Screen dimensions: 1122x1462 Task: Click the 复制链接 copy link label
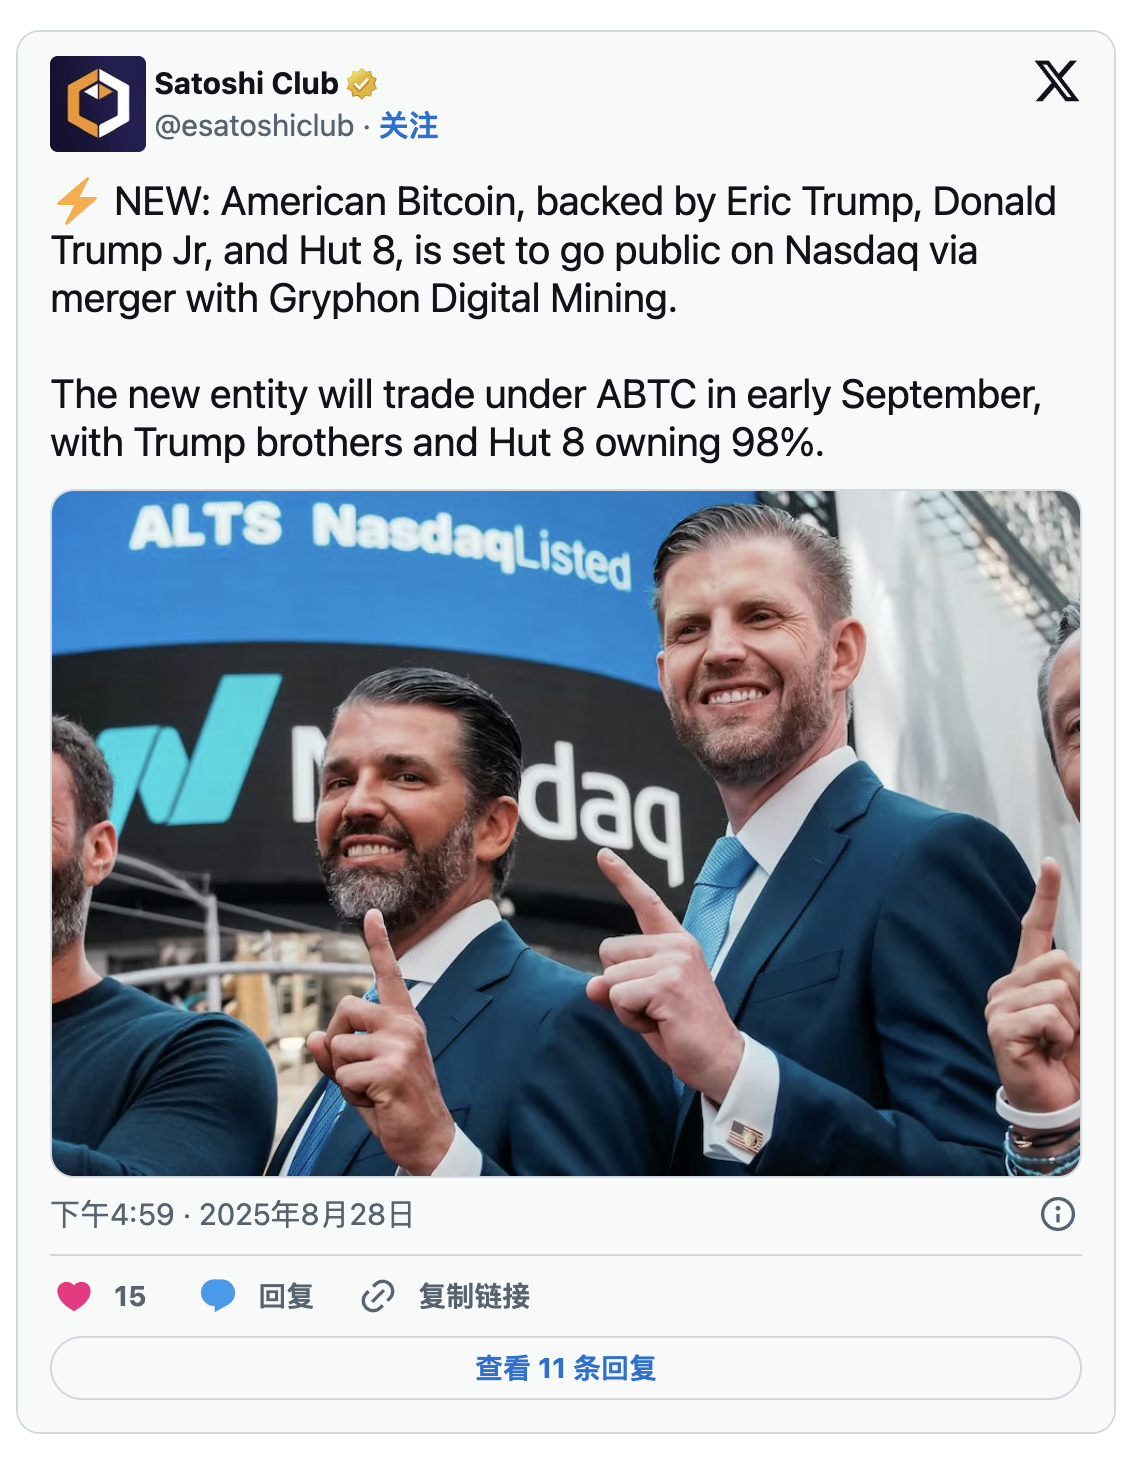tap(474, 1296)
